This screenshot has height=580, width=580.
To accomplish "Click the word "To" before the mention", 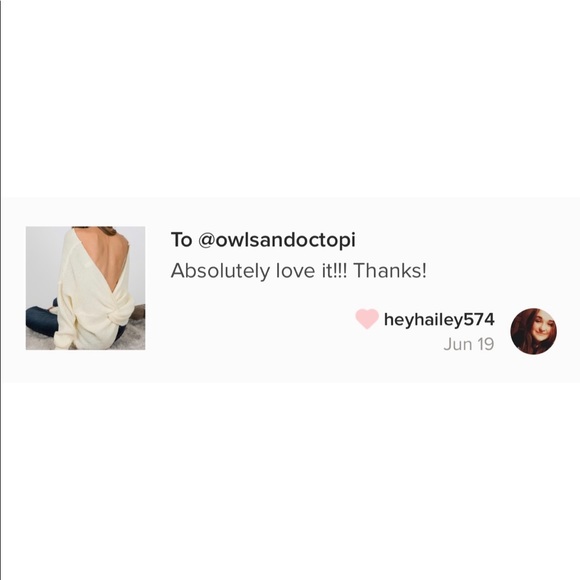I will coord(181,240).
